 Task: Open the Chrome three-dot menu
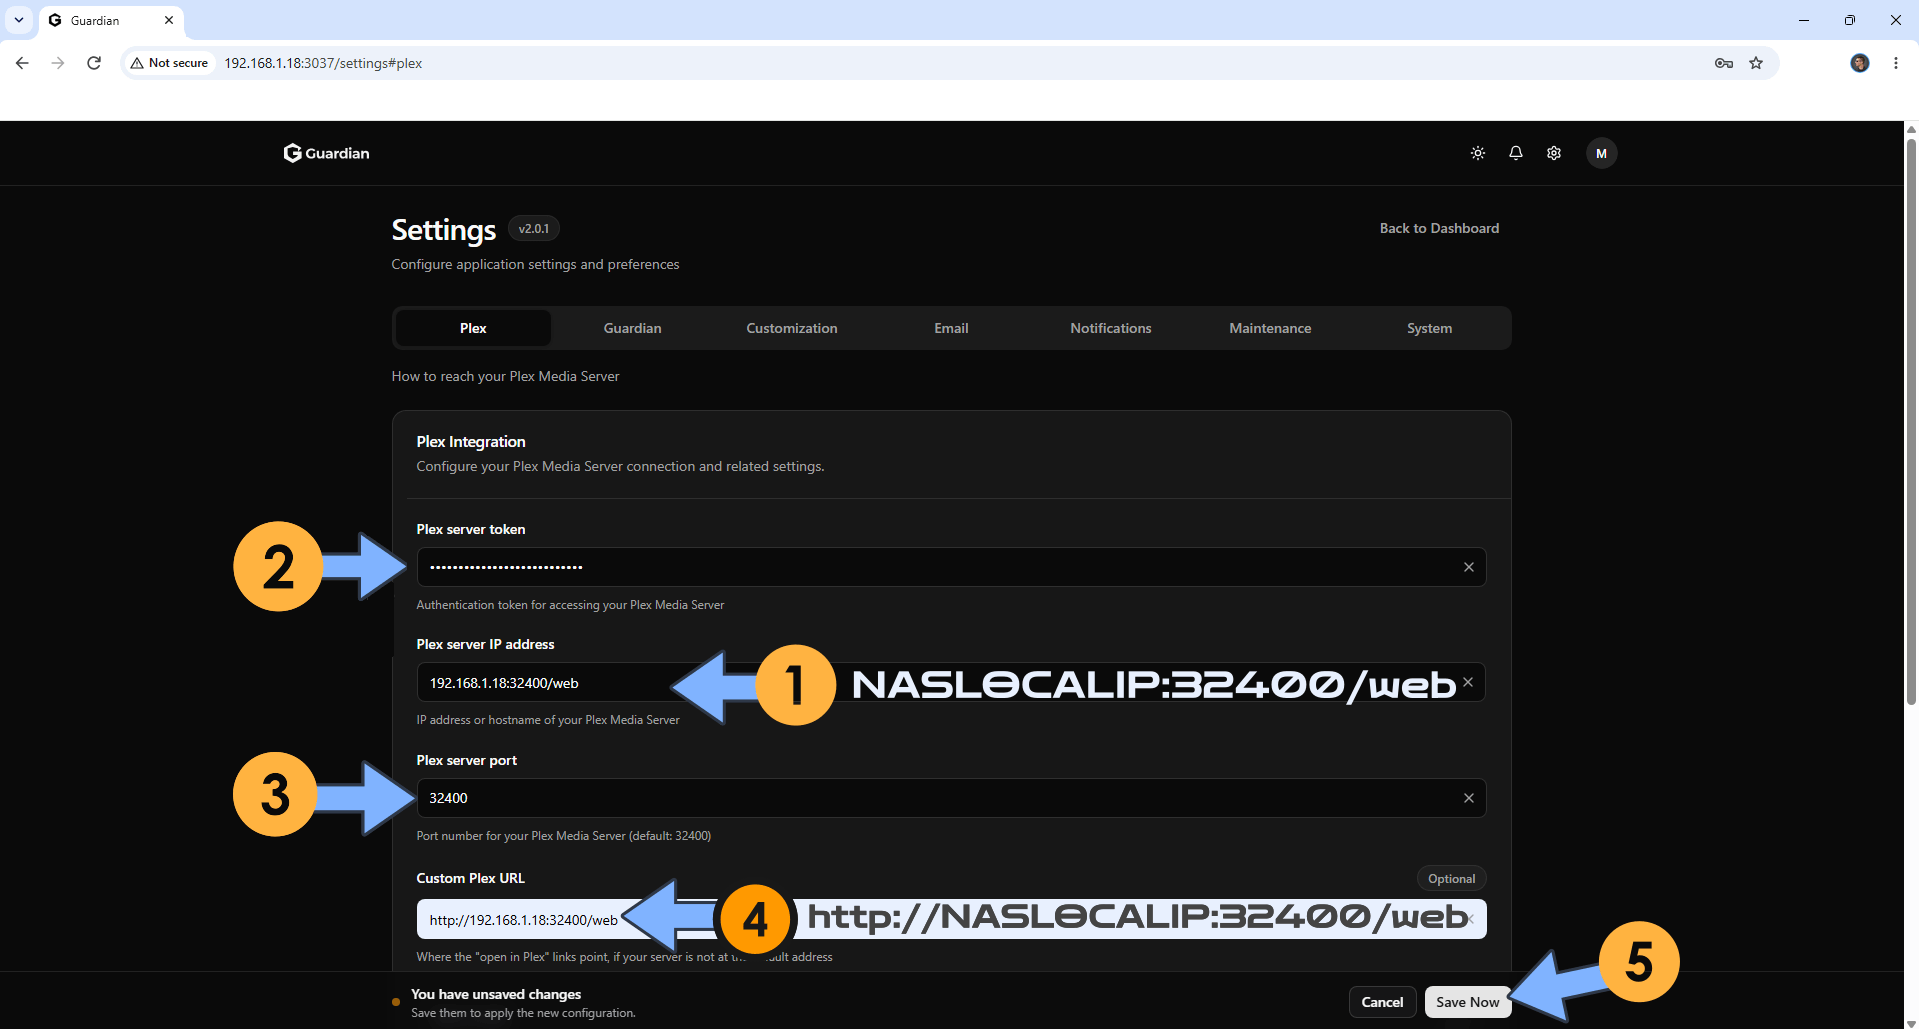[x=1896, y=63]
